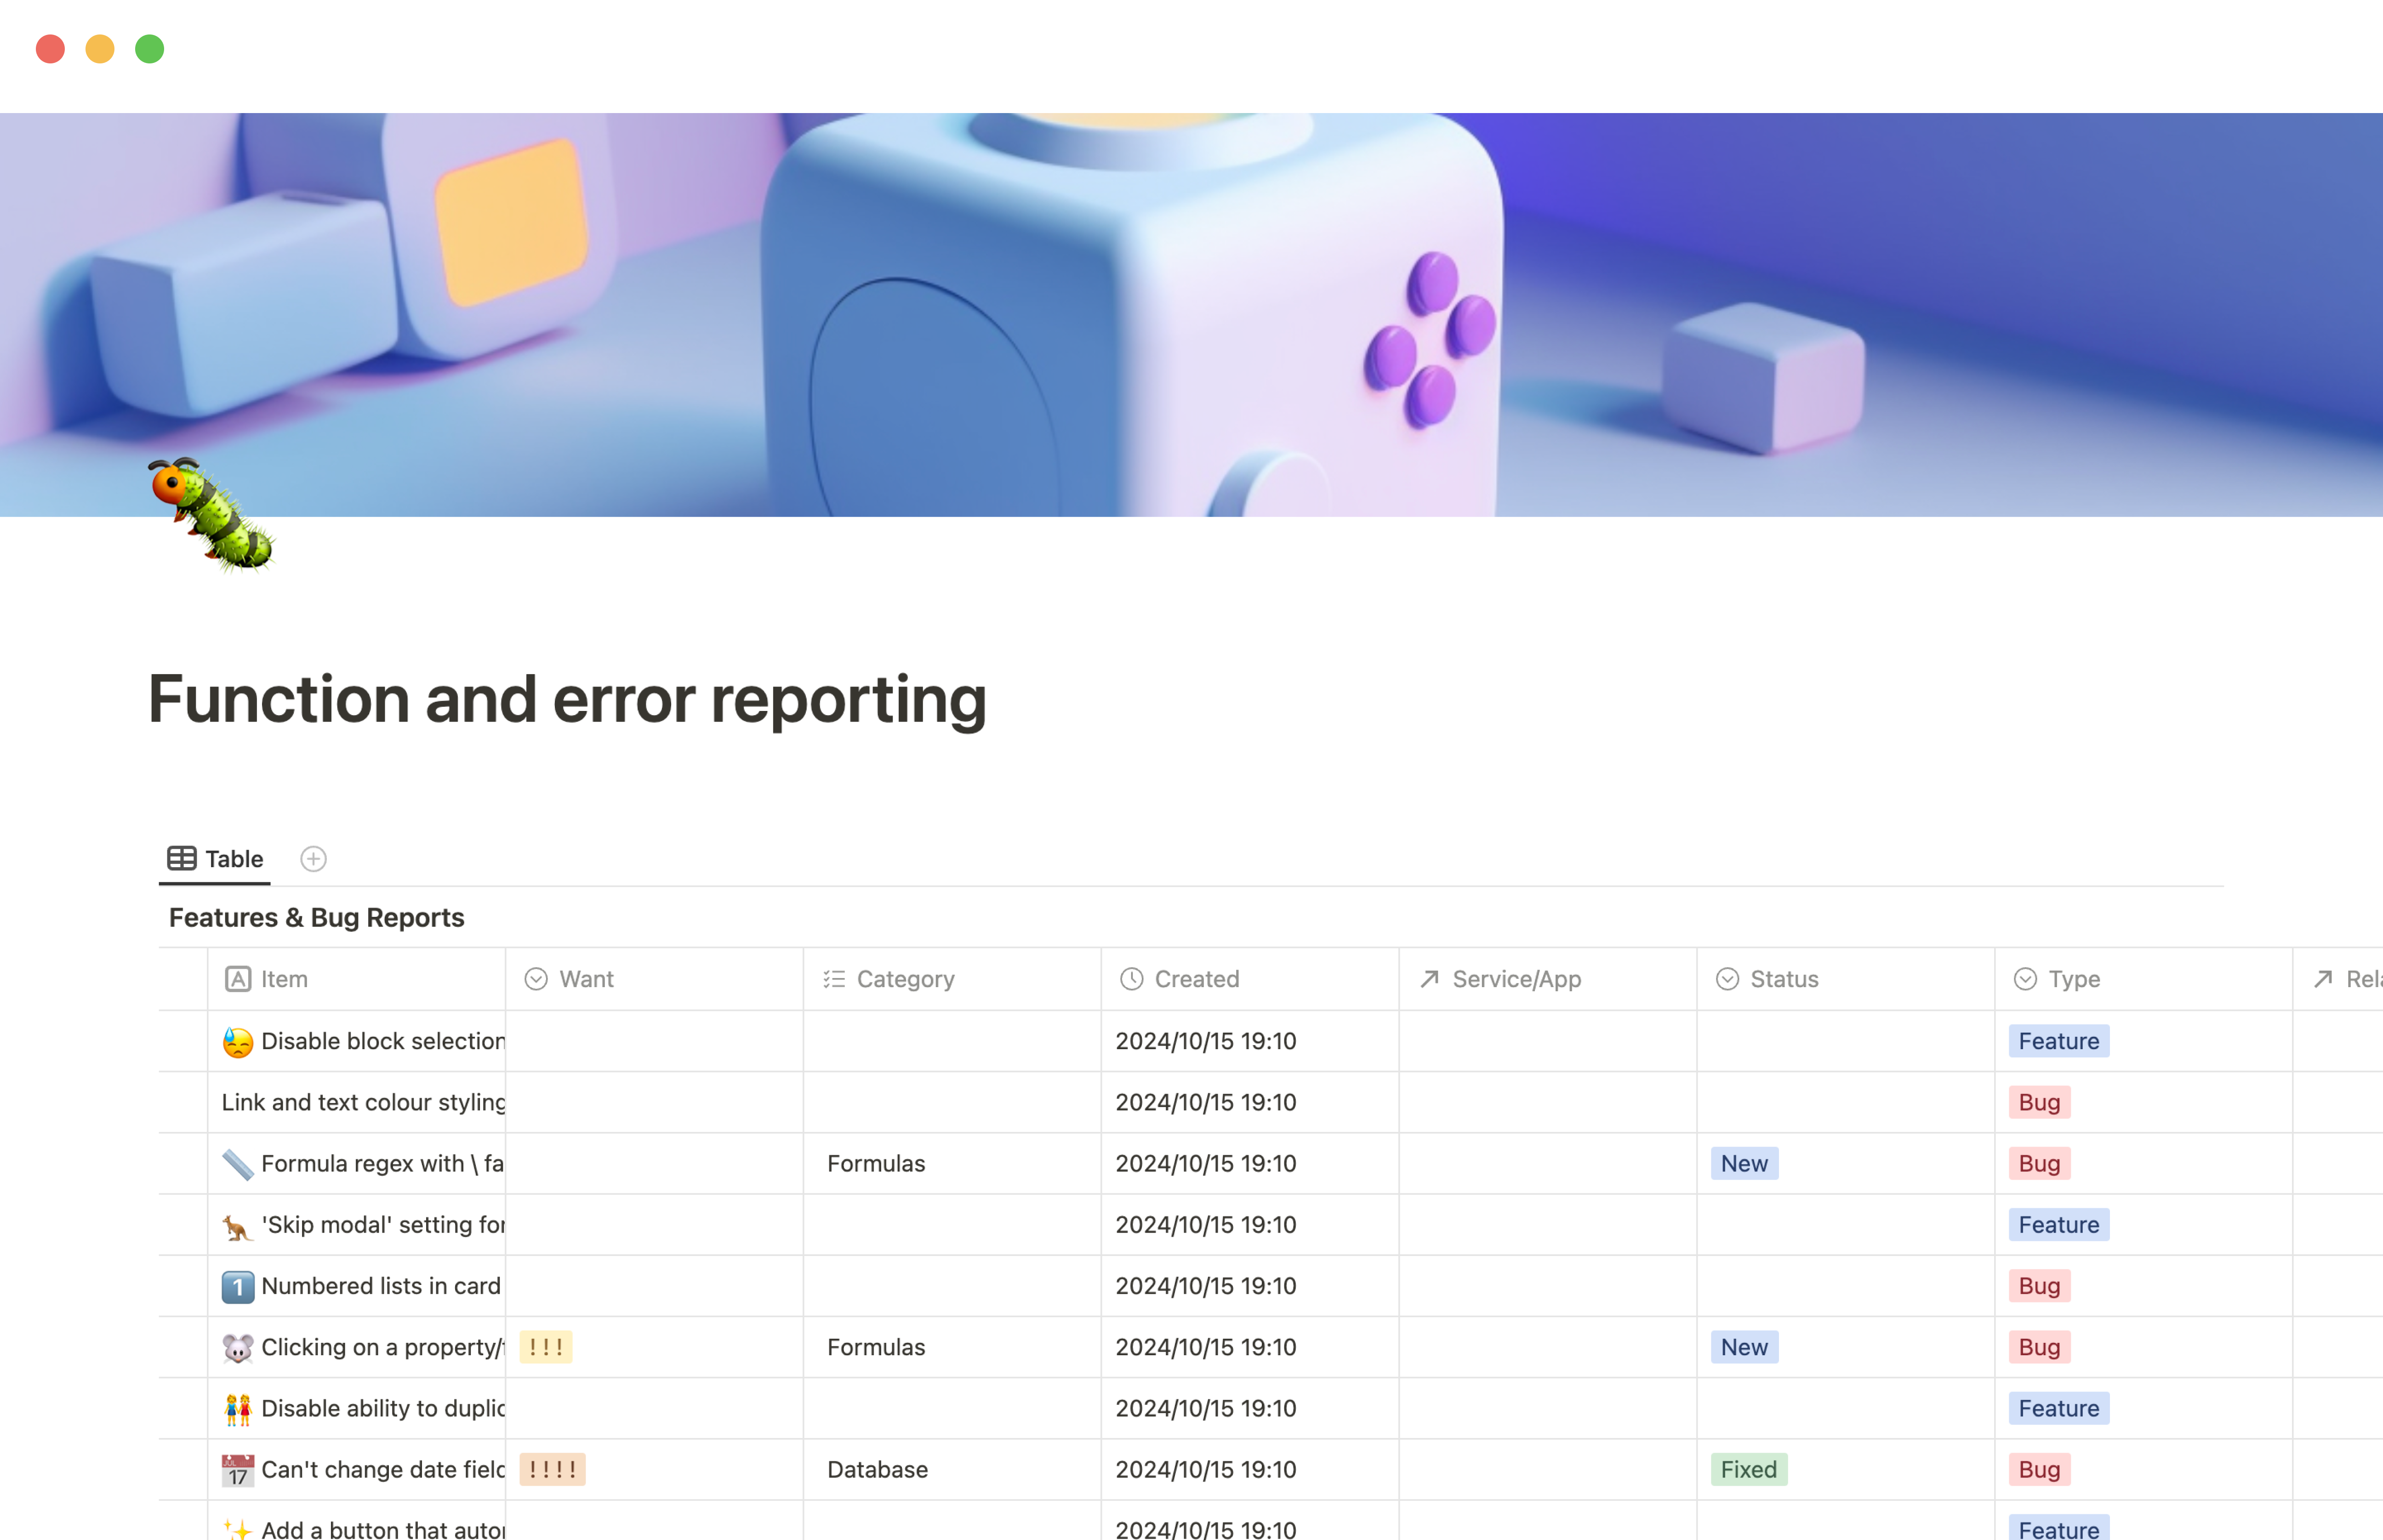Open the Link and text colour styling item
Image resolution: width=2383 pixels, height=1540 pixels.
click(x=363, y=1103)
